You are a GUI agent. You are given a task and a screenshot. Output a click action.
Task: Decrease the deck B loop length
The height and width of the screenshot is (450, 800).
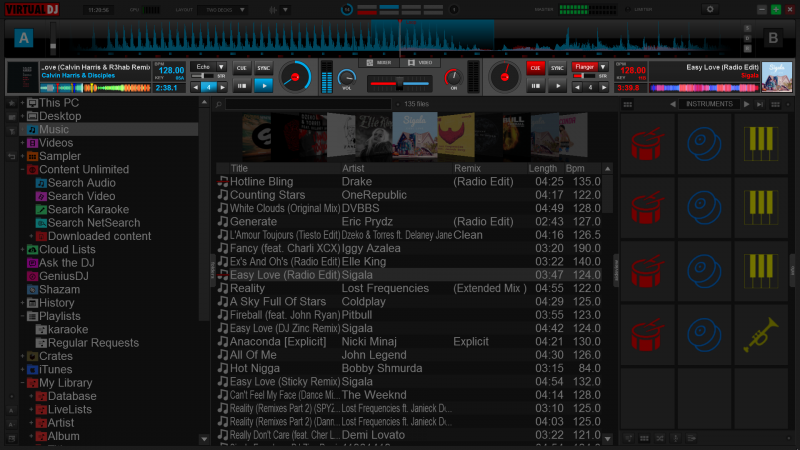point(577,88)
